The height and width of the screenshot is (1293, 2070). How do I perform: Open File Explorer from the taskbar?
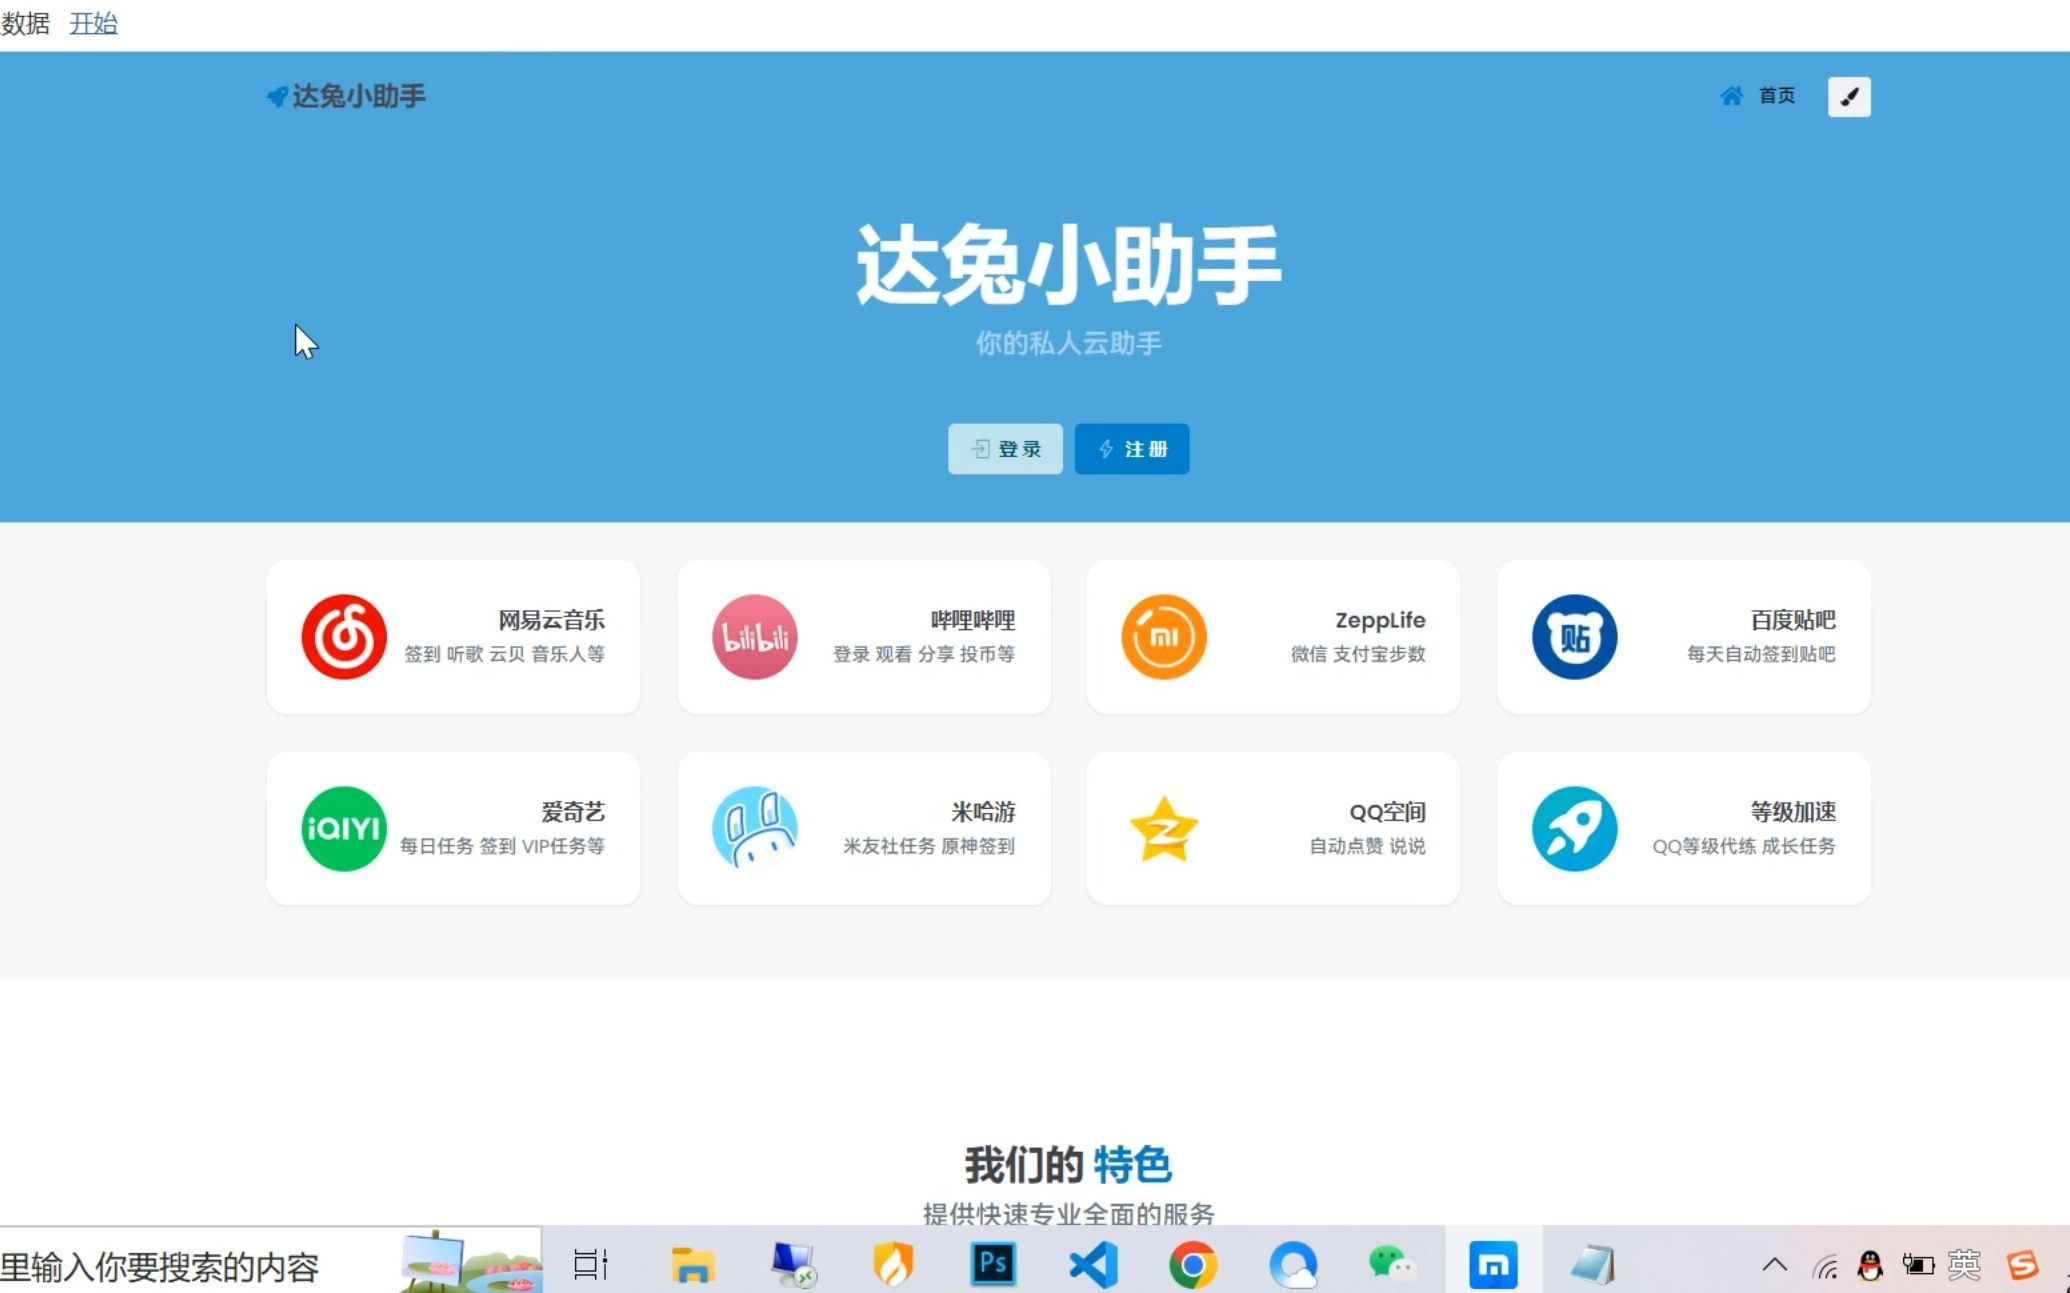click(692, 1265)
